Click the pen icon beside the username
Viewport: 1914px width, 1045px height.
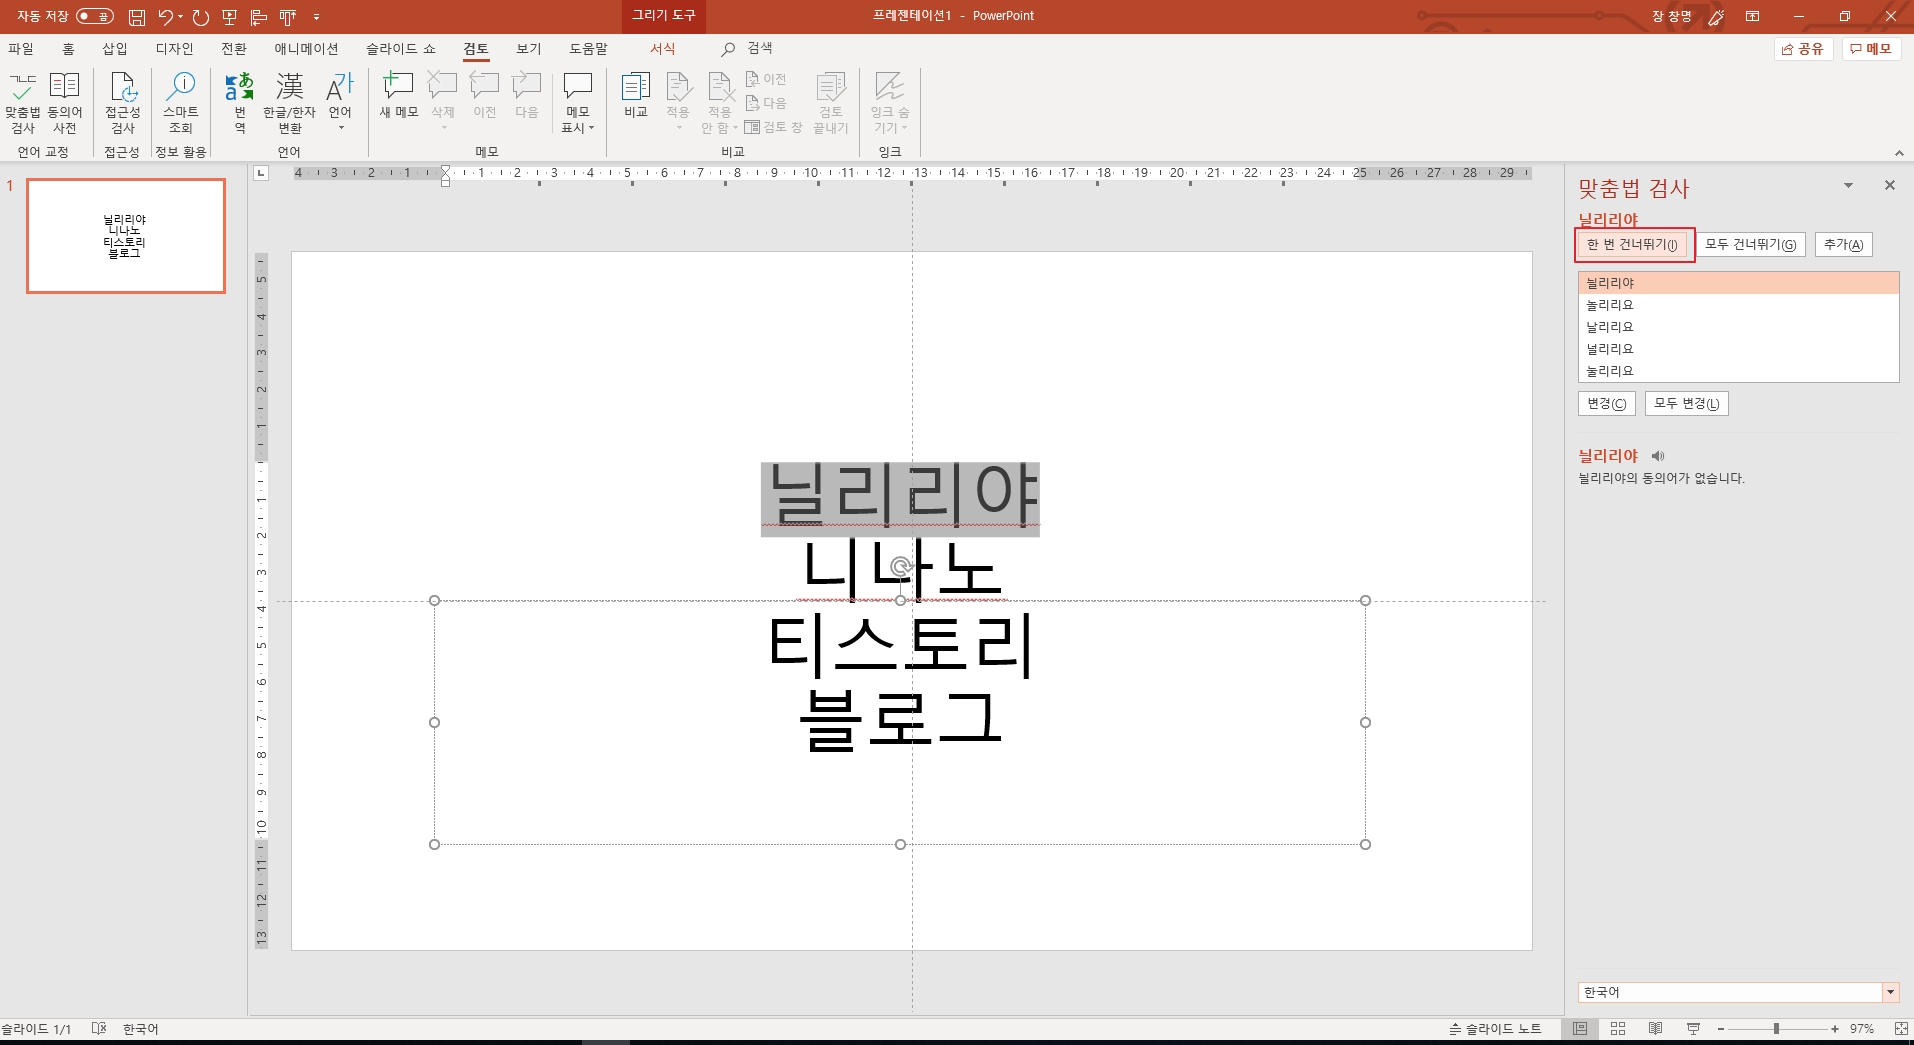(1716, 16)
